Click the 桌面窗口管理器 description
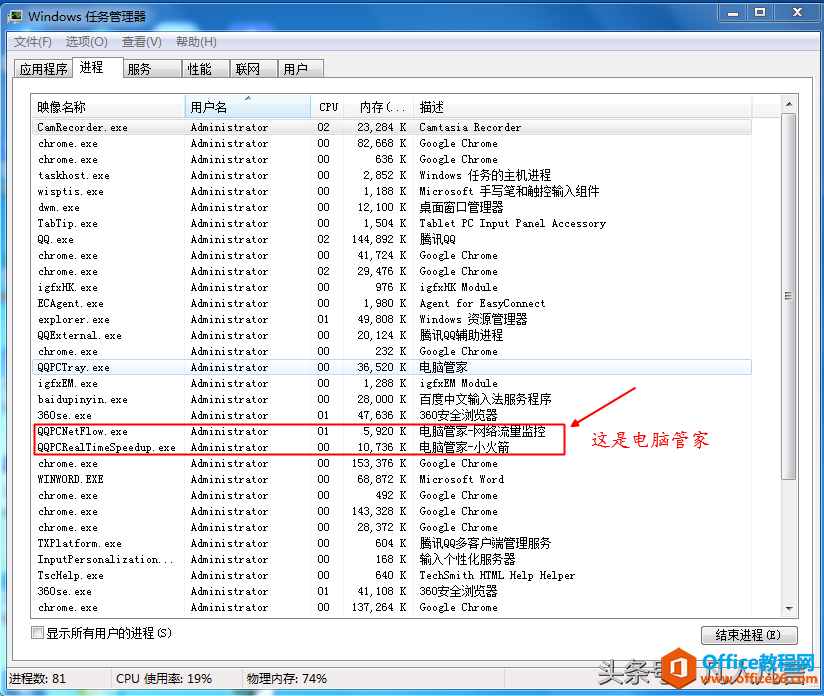 [x=461, y=207]
